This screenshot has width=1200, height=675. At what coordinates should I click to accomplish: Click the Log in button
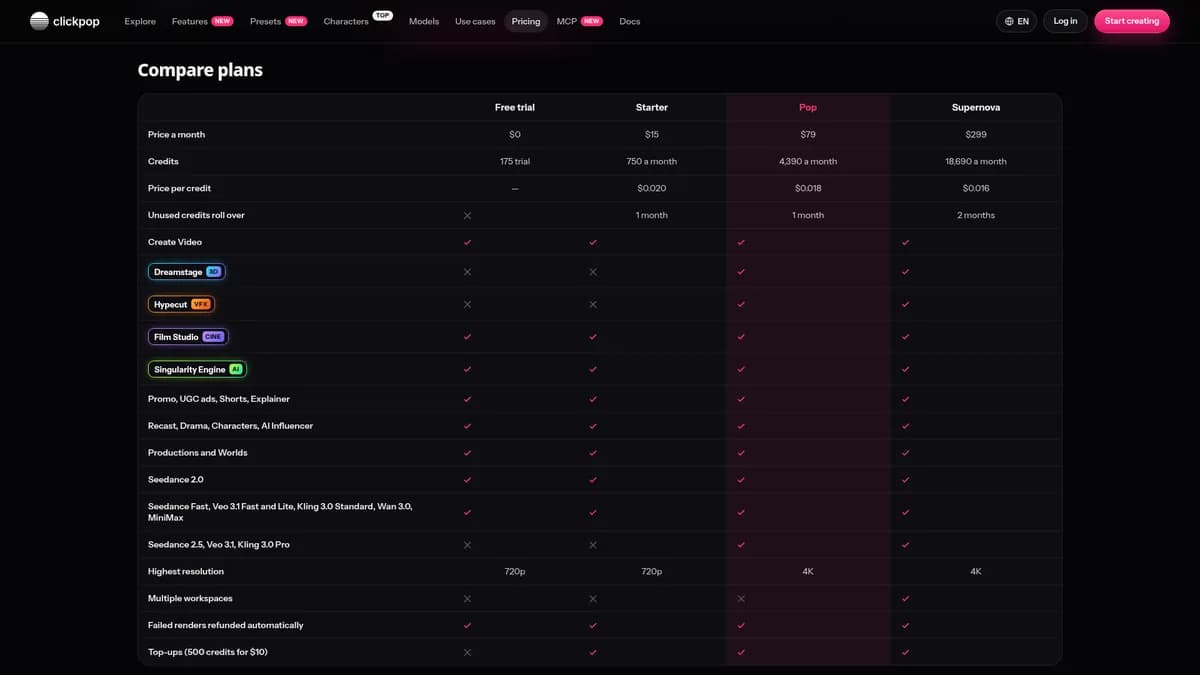tap(1065, 21)
